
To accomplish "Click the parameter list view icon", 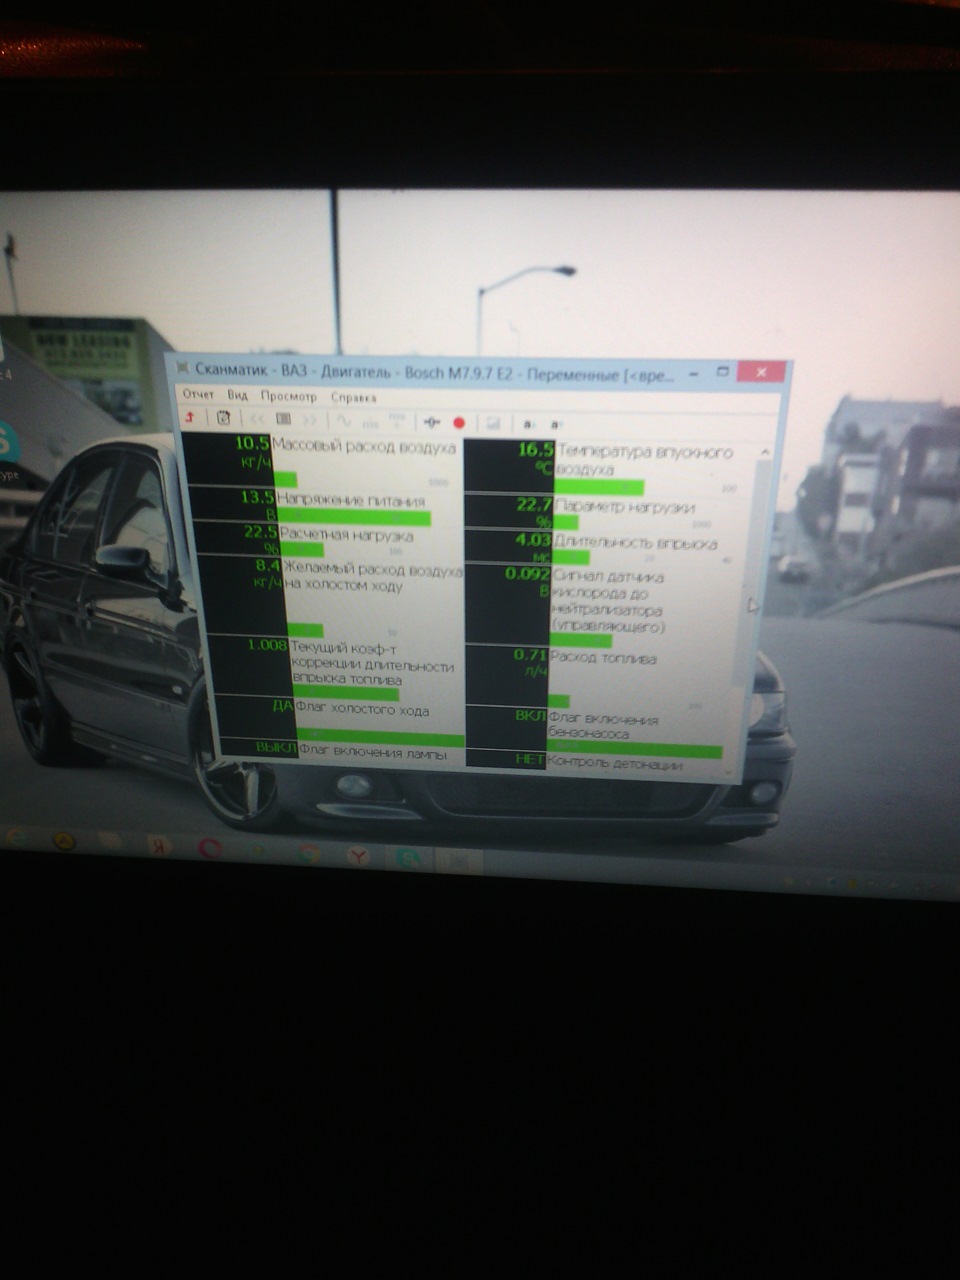I will pyautogui.click(x=283, y=419).
